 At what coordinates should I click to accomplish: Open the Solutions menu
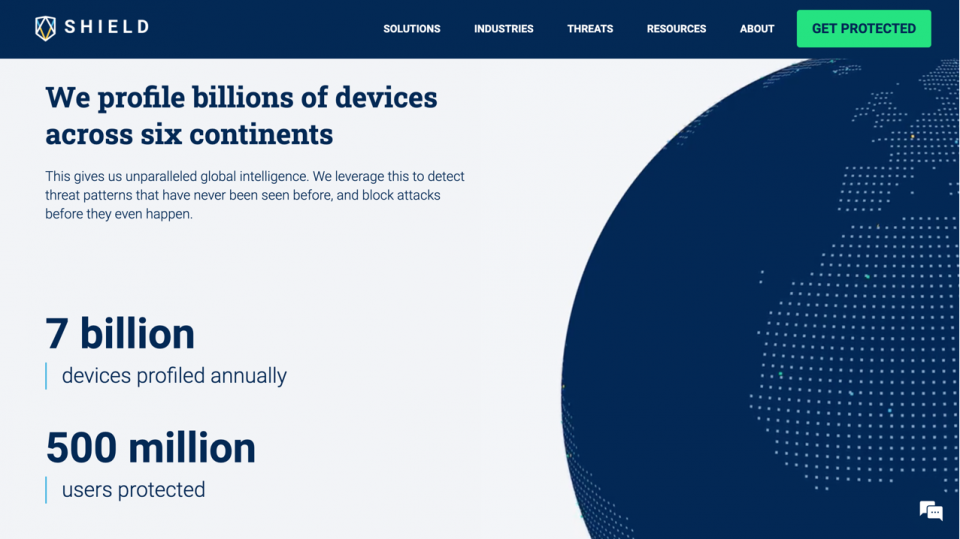point(411,29)
